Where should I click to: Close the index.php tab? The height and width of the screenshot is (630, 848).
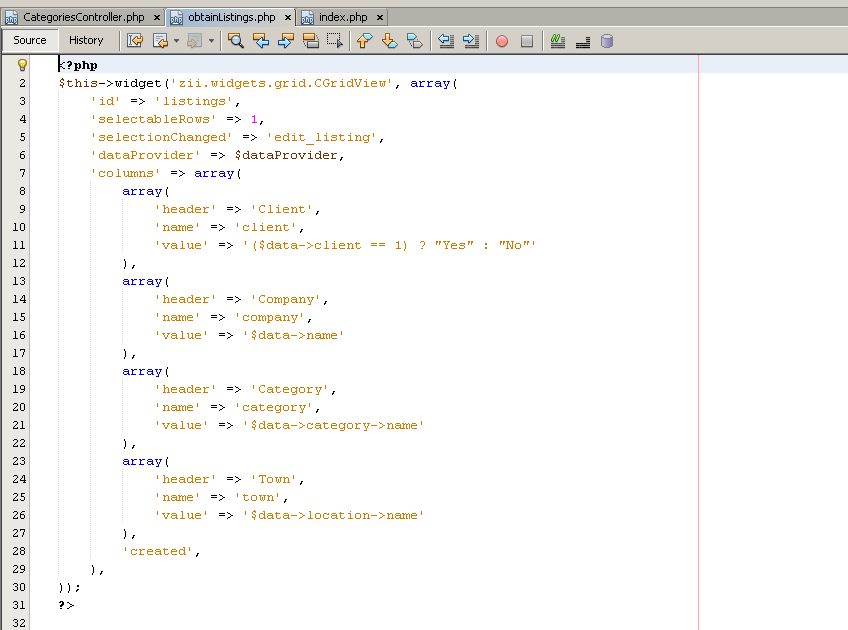pos(380,17)
